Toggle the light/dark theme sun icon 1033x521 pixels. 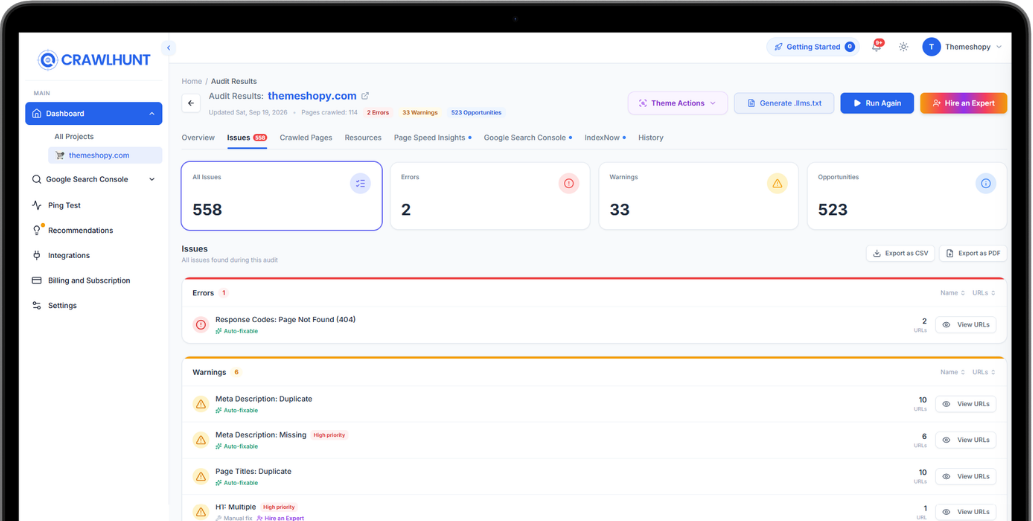tap(903, 47)
